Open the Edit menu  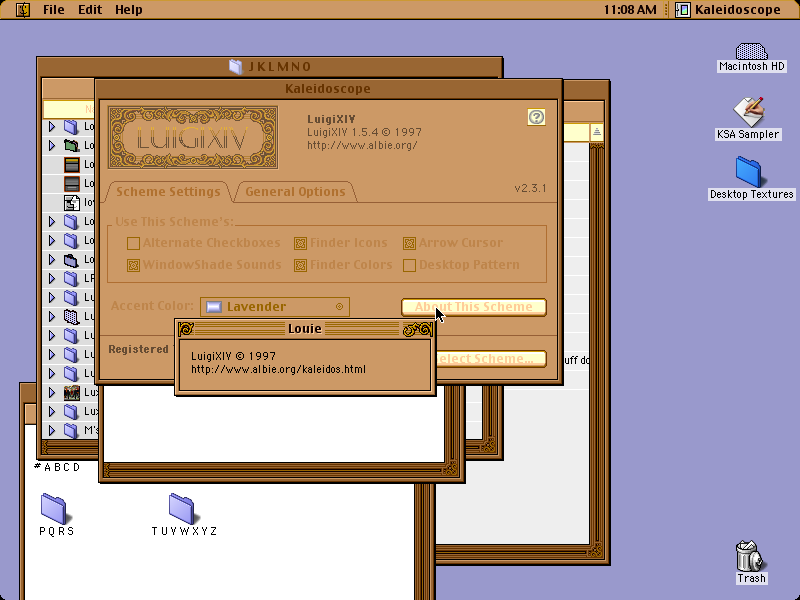coord(90,10)
